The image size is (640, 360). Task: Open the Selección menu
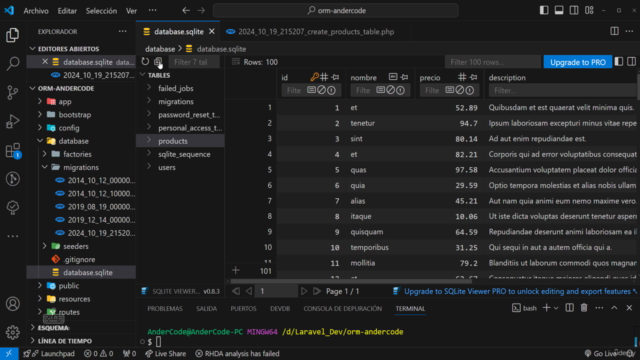(x=101, y=11)
